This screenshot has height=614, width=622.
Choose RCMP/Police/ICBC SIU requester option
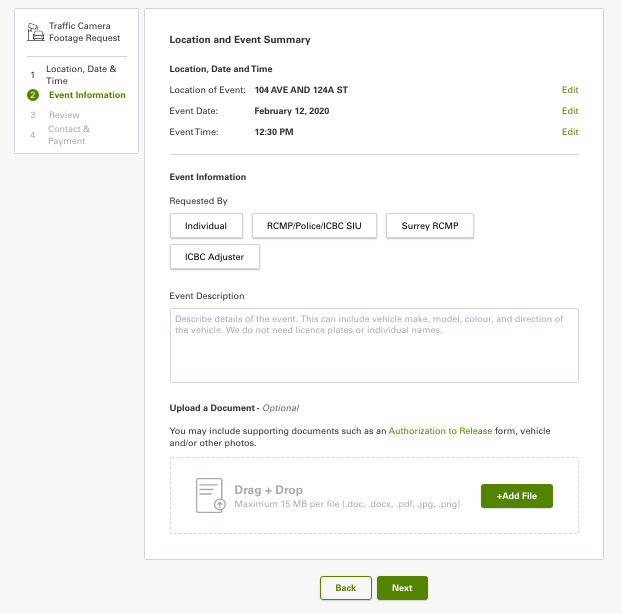[x=314, y=227]
